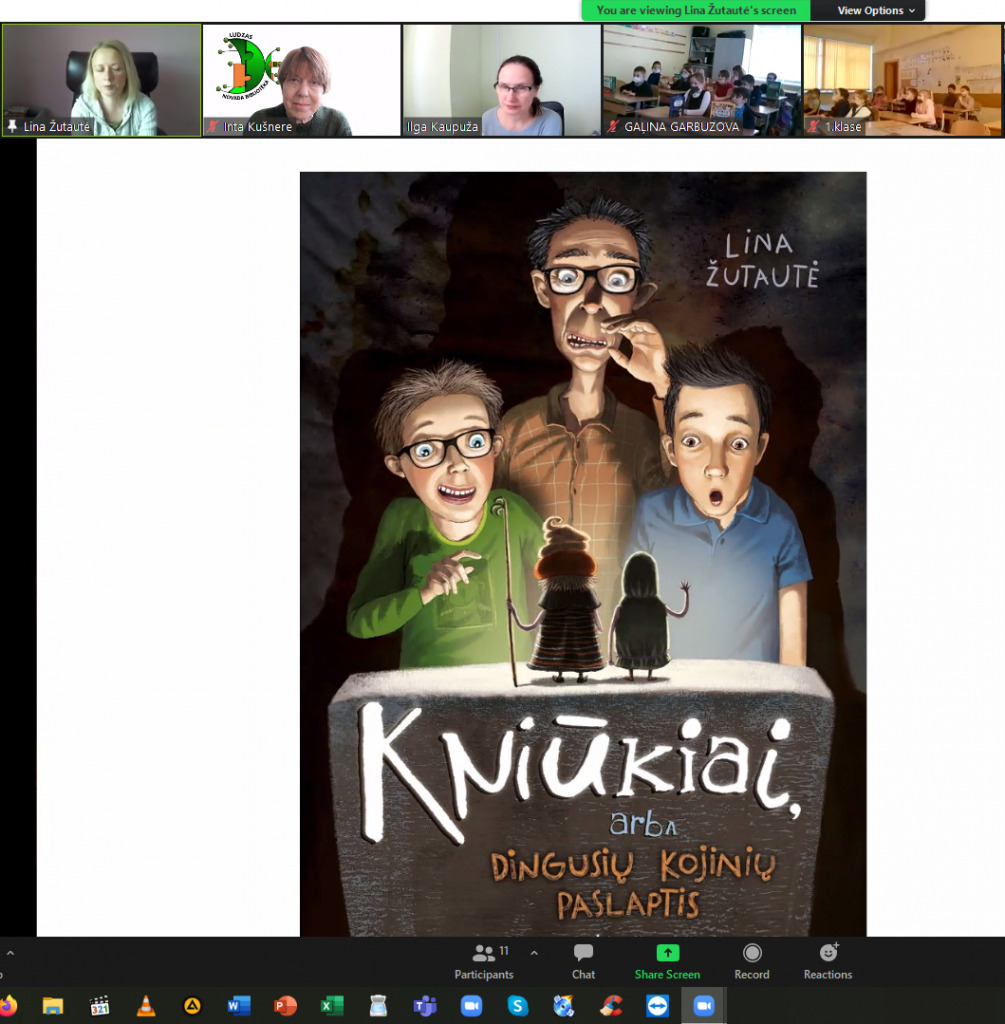The height and width of the screenshot is (1024, 1005).
Task: Open the View Options dropdown
Action: 876,10
